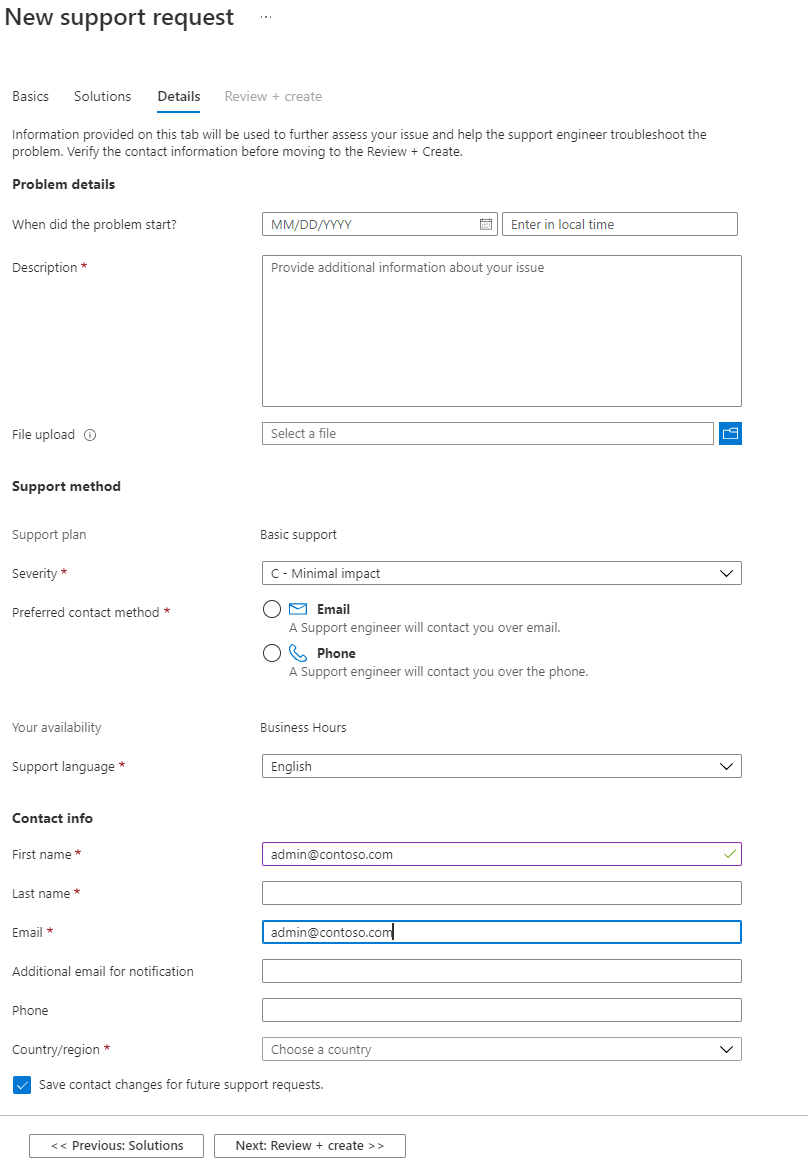808x1172 pixels.
Task: Open the ellipsis menu beside page title
Action: [265, 16]
